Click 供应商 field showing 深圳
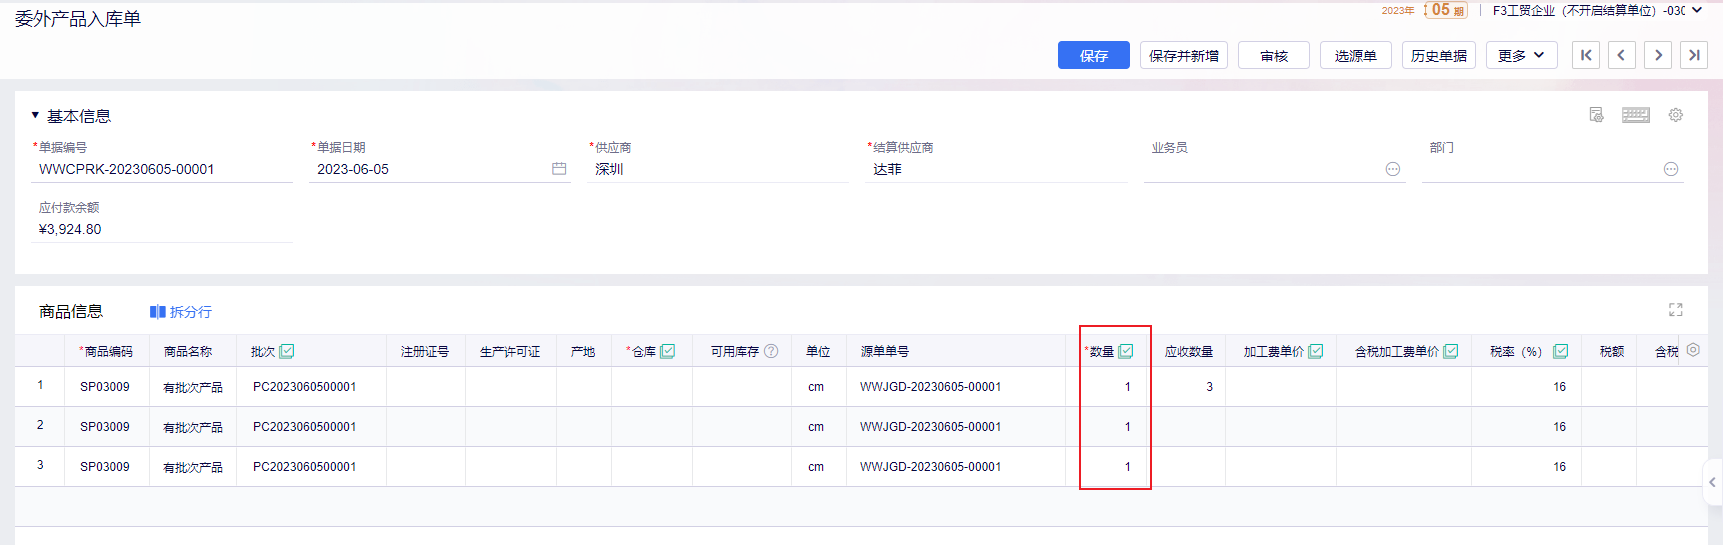This screenshot has height=545, width=1723. pyautogui.click(x=717, y=169)
